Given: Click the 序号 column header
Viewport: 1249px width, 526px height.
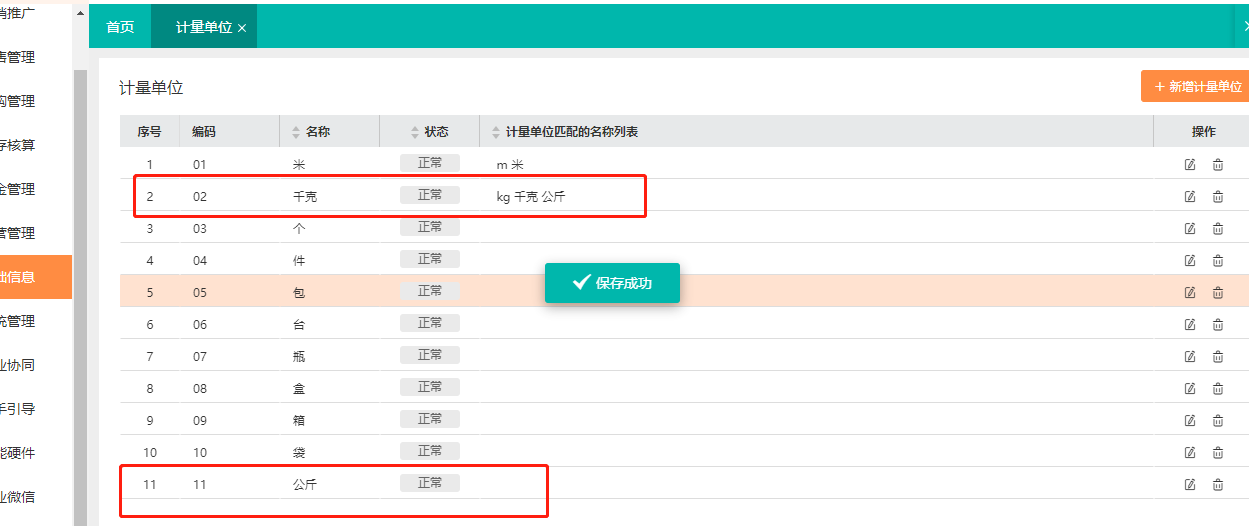Looking at the screenshot, I should point(149,132).
